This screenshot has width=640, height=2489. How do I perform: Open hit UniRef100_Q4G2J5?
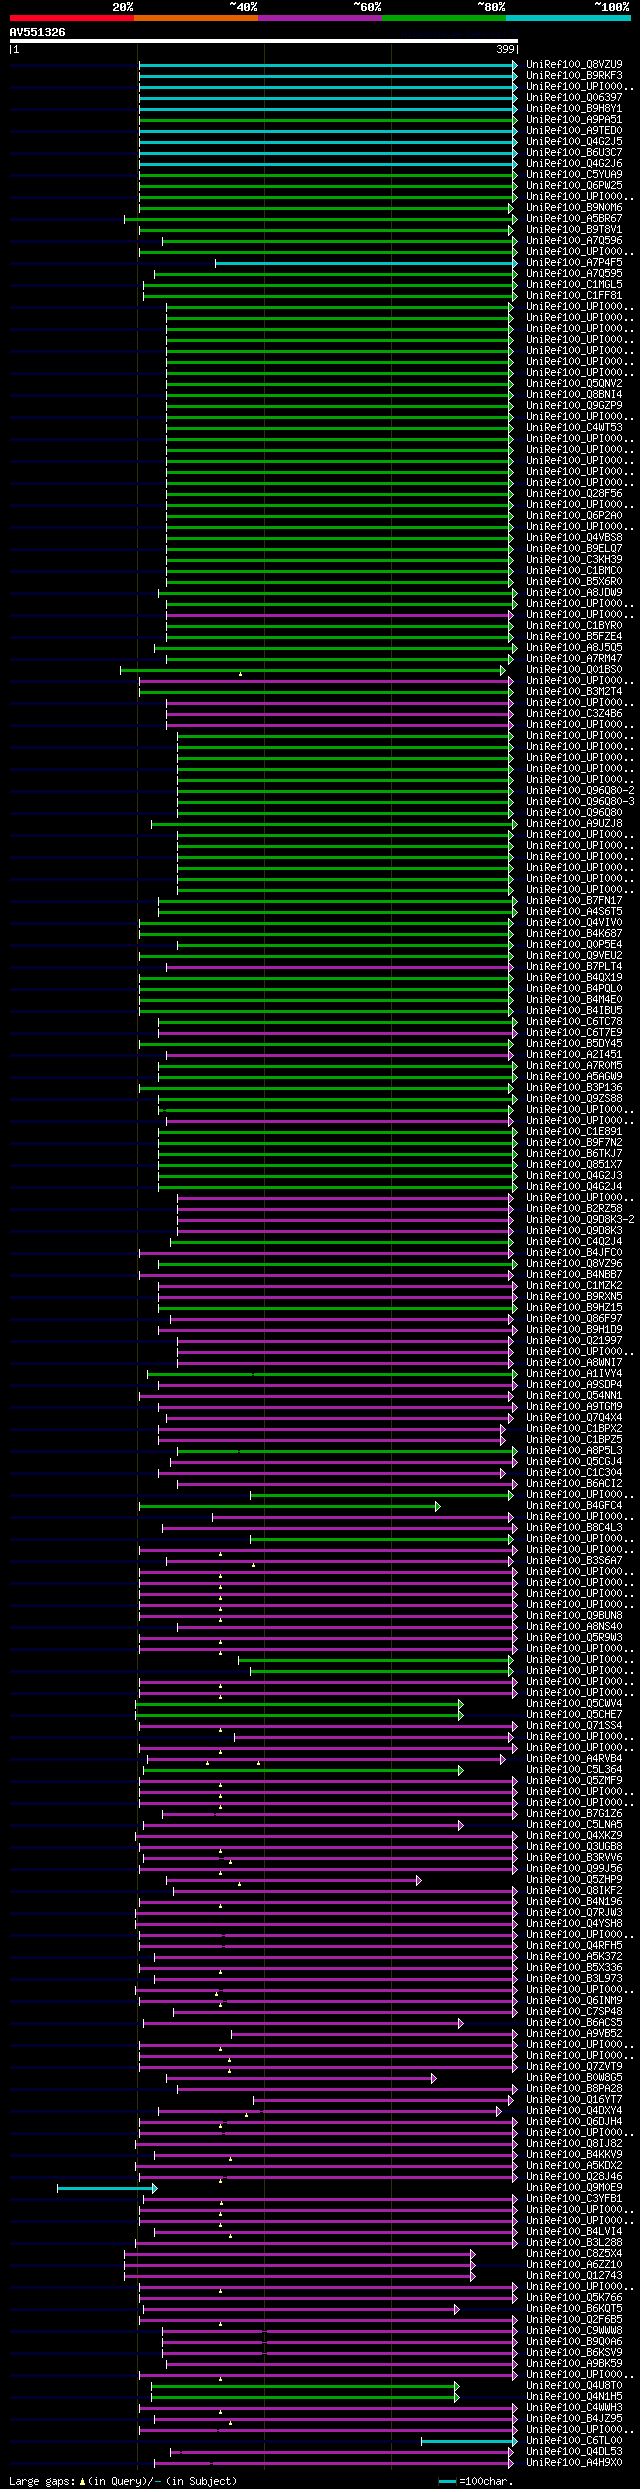[574, 142]
